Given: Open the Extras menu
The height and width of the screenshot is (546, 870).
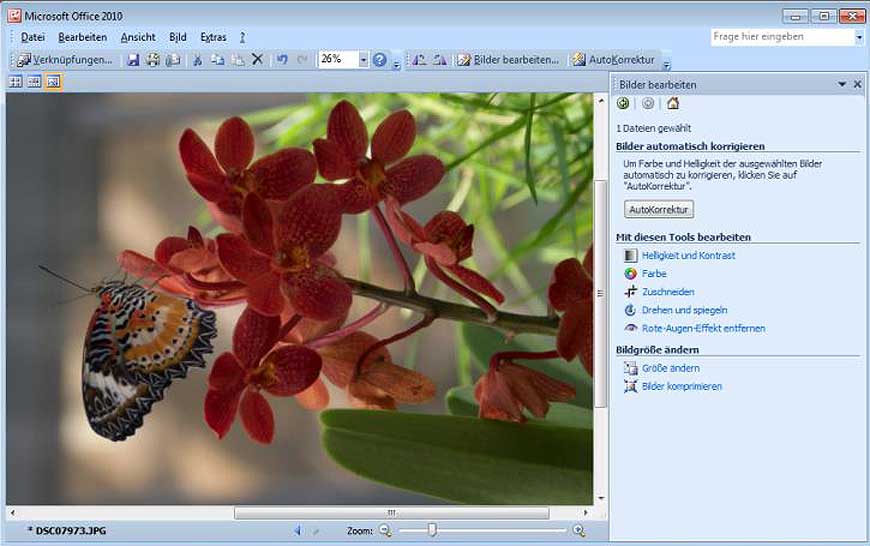Looking at the screenshot, I should tap(214, 37).
